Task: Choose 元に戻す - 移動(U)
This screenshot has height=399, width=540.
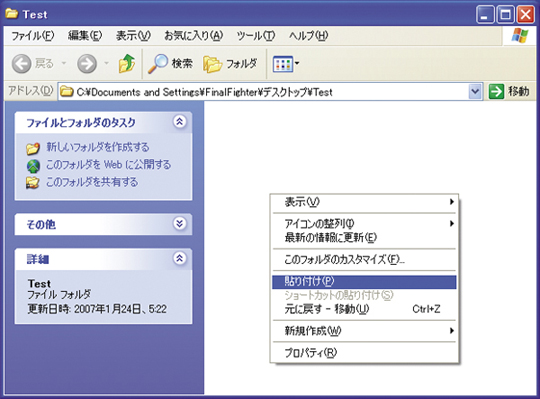Action: tap(364, 309)
